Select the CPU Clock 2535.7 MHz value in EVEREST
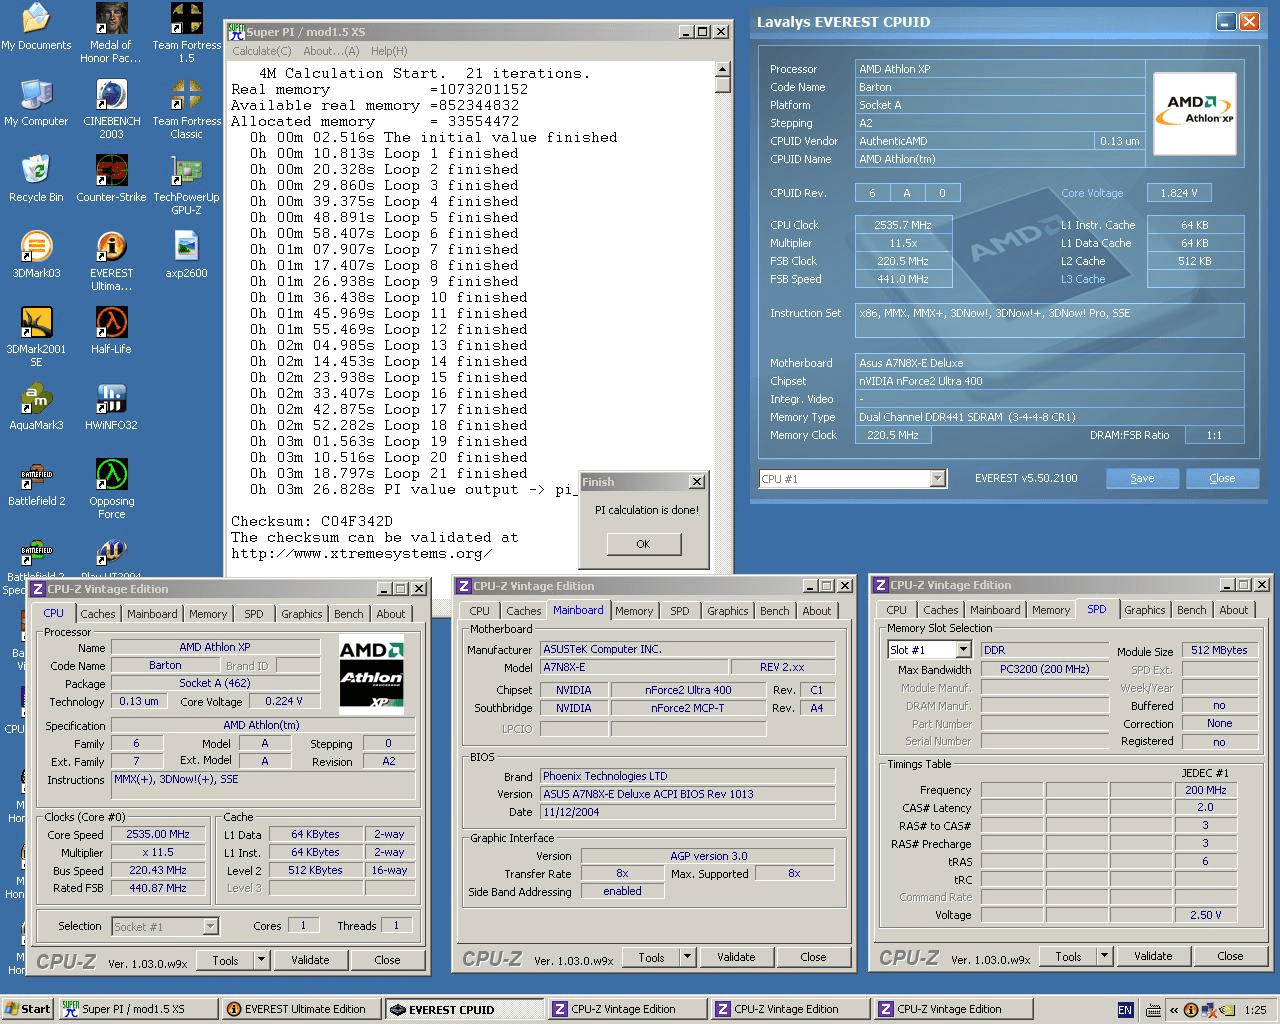The width and height of the screenshot is (1280, 1024). click(x=903, y=225)
